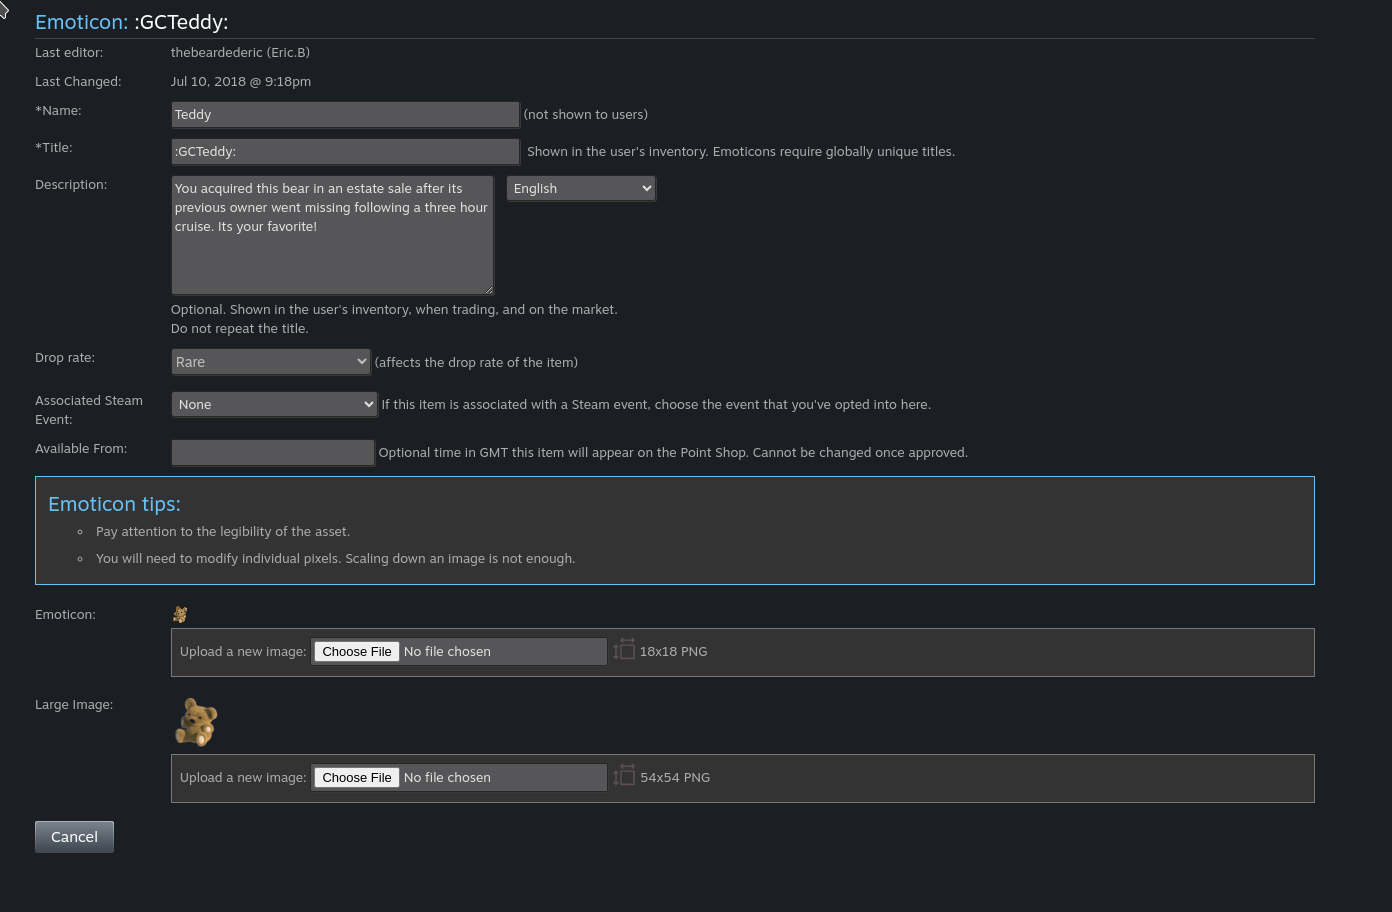This screenshot has height=912, width=1392.
Task: Click the dimensions icon beside 18x18 PNG
Action: pyautogui.click(x=624, y=650)
